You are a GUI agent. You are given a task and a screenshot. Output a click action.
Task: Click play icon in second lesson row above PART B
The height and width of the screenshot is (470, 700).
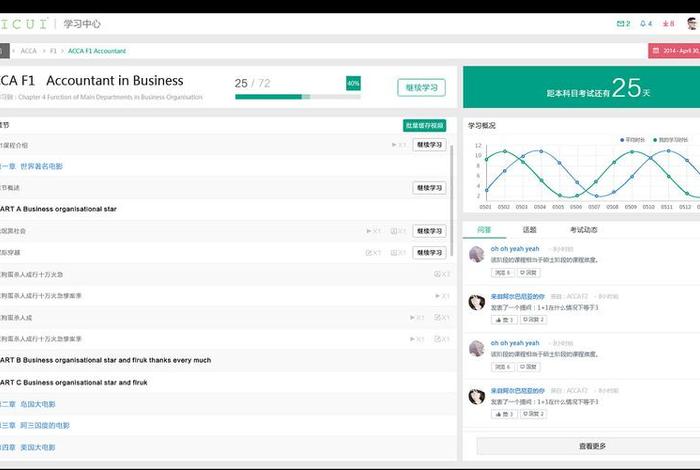click(412, 317)
